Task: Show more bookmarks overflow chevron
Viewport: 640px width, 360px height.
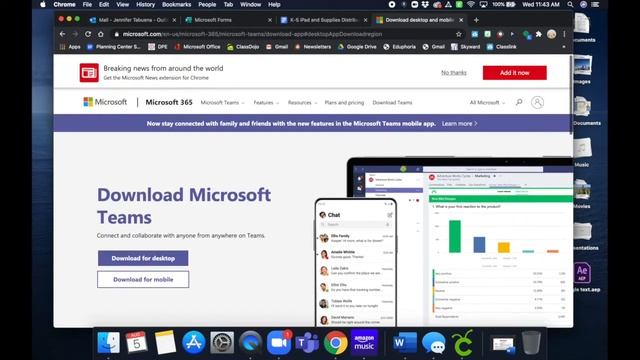Action: point(564,47)
